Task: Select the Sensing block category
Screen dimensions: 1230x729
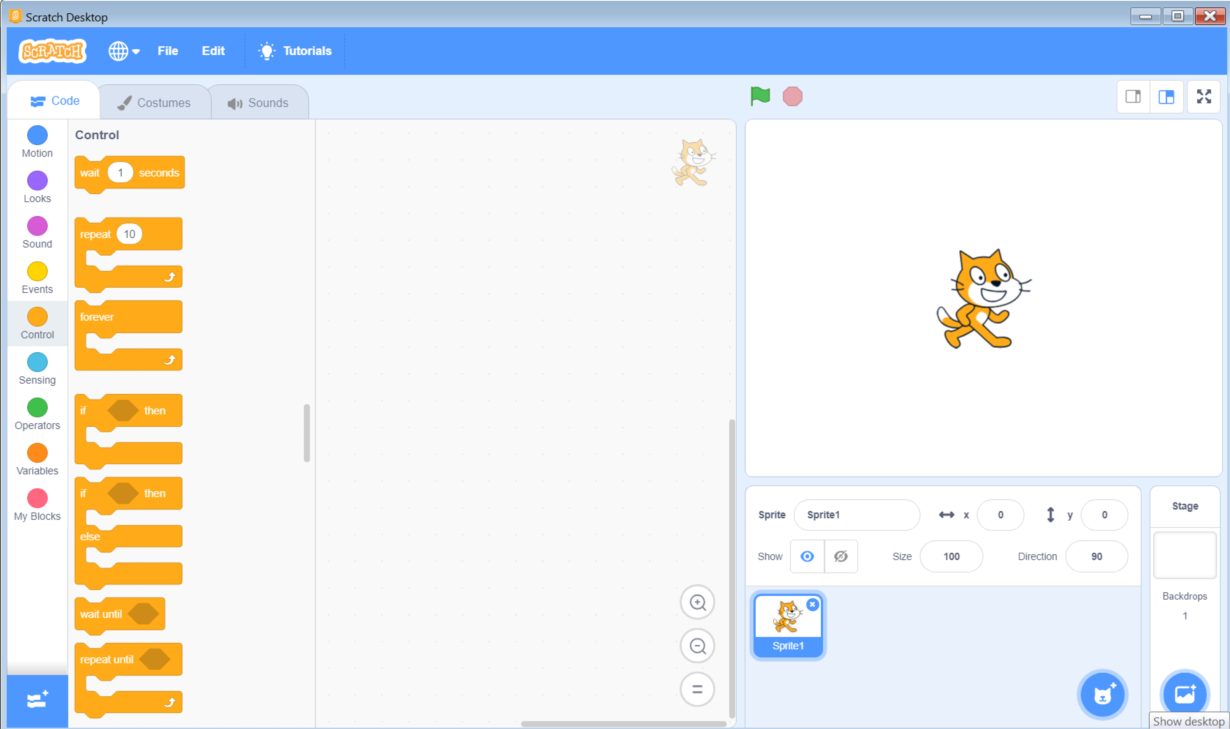Action: (37, 368)
